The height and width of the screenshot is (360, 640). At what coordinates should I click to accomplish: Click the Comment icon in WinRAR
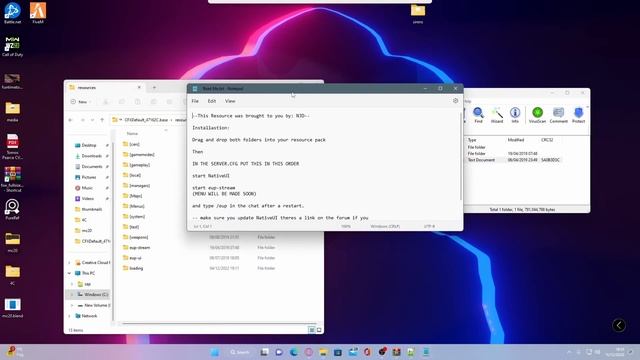[x=558, y=115]
